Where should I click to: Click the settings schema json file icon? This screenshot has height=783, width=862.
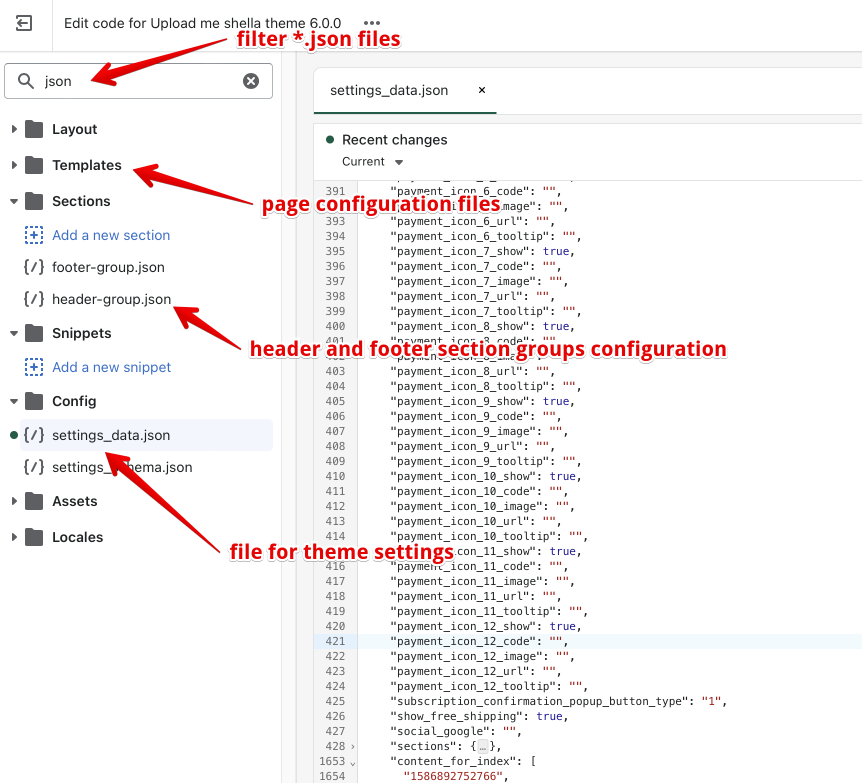[x=34, y=467]
